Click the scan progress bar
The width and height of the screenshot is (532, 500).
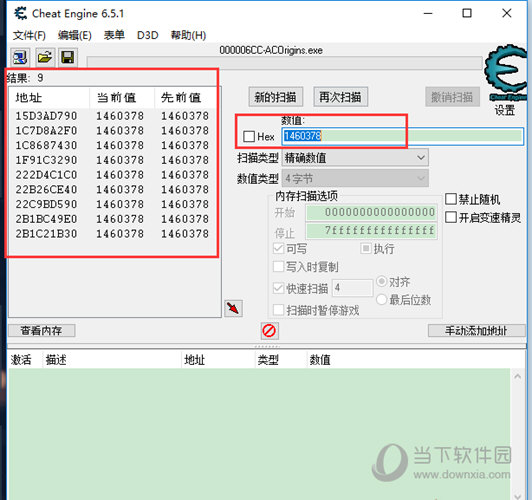pyautogui.click(x=285, y=62)
